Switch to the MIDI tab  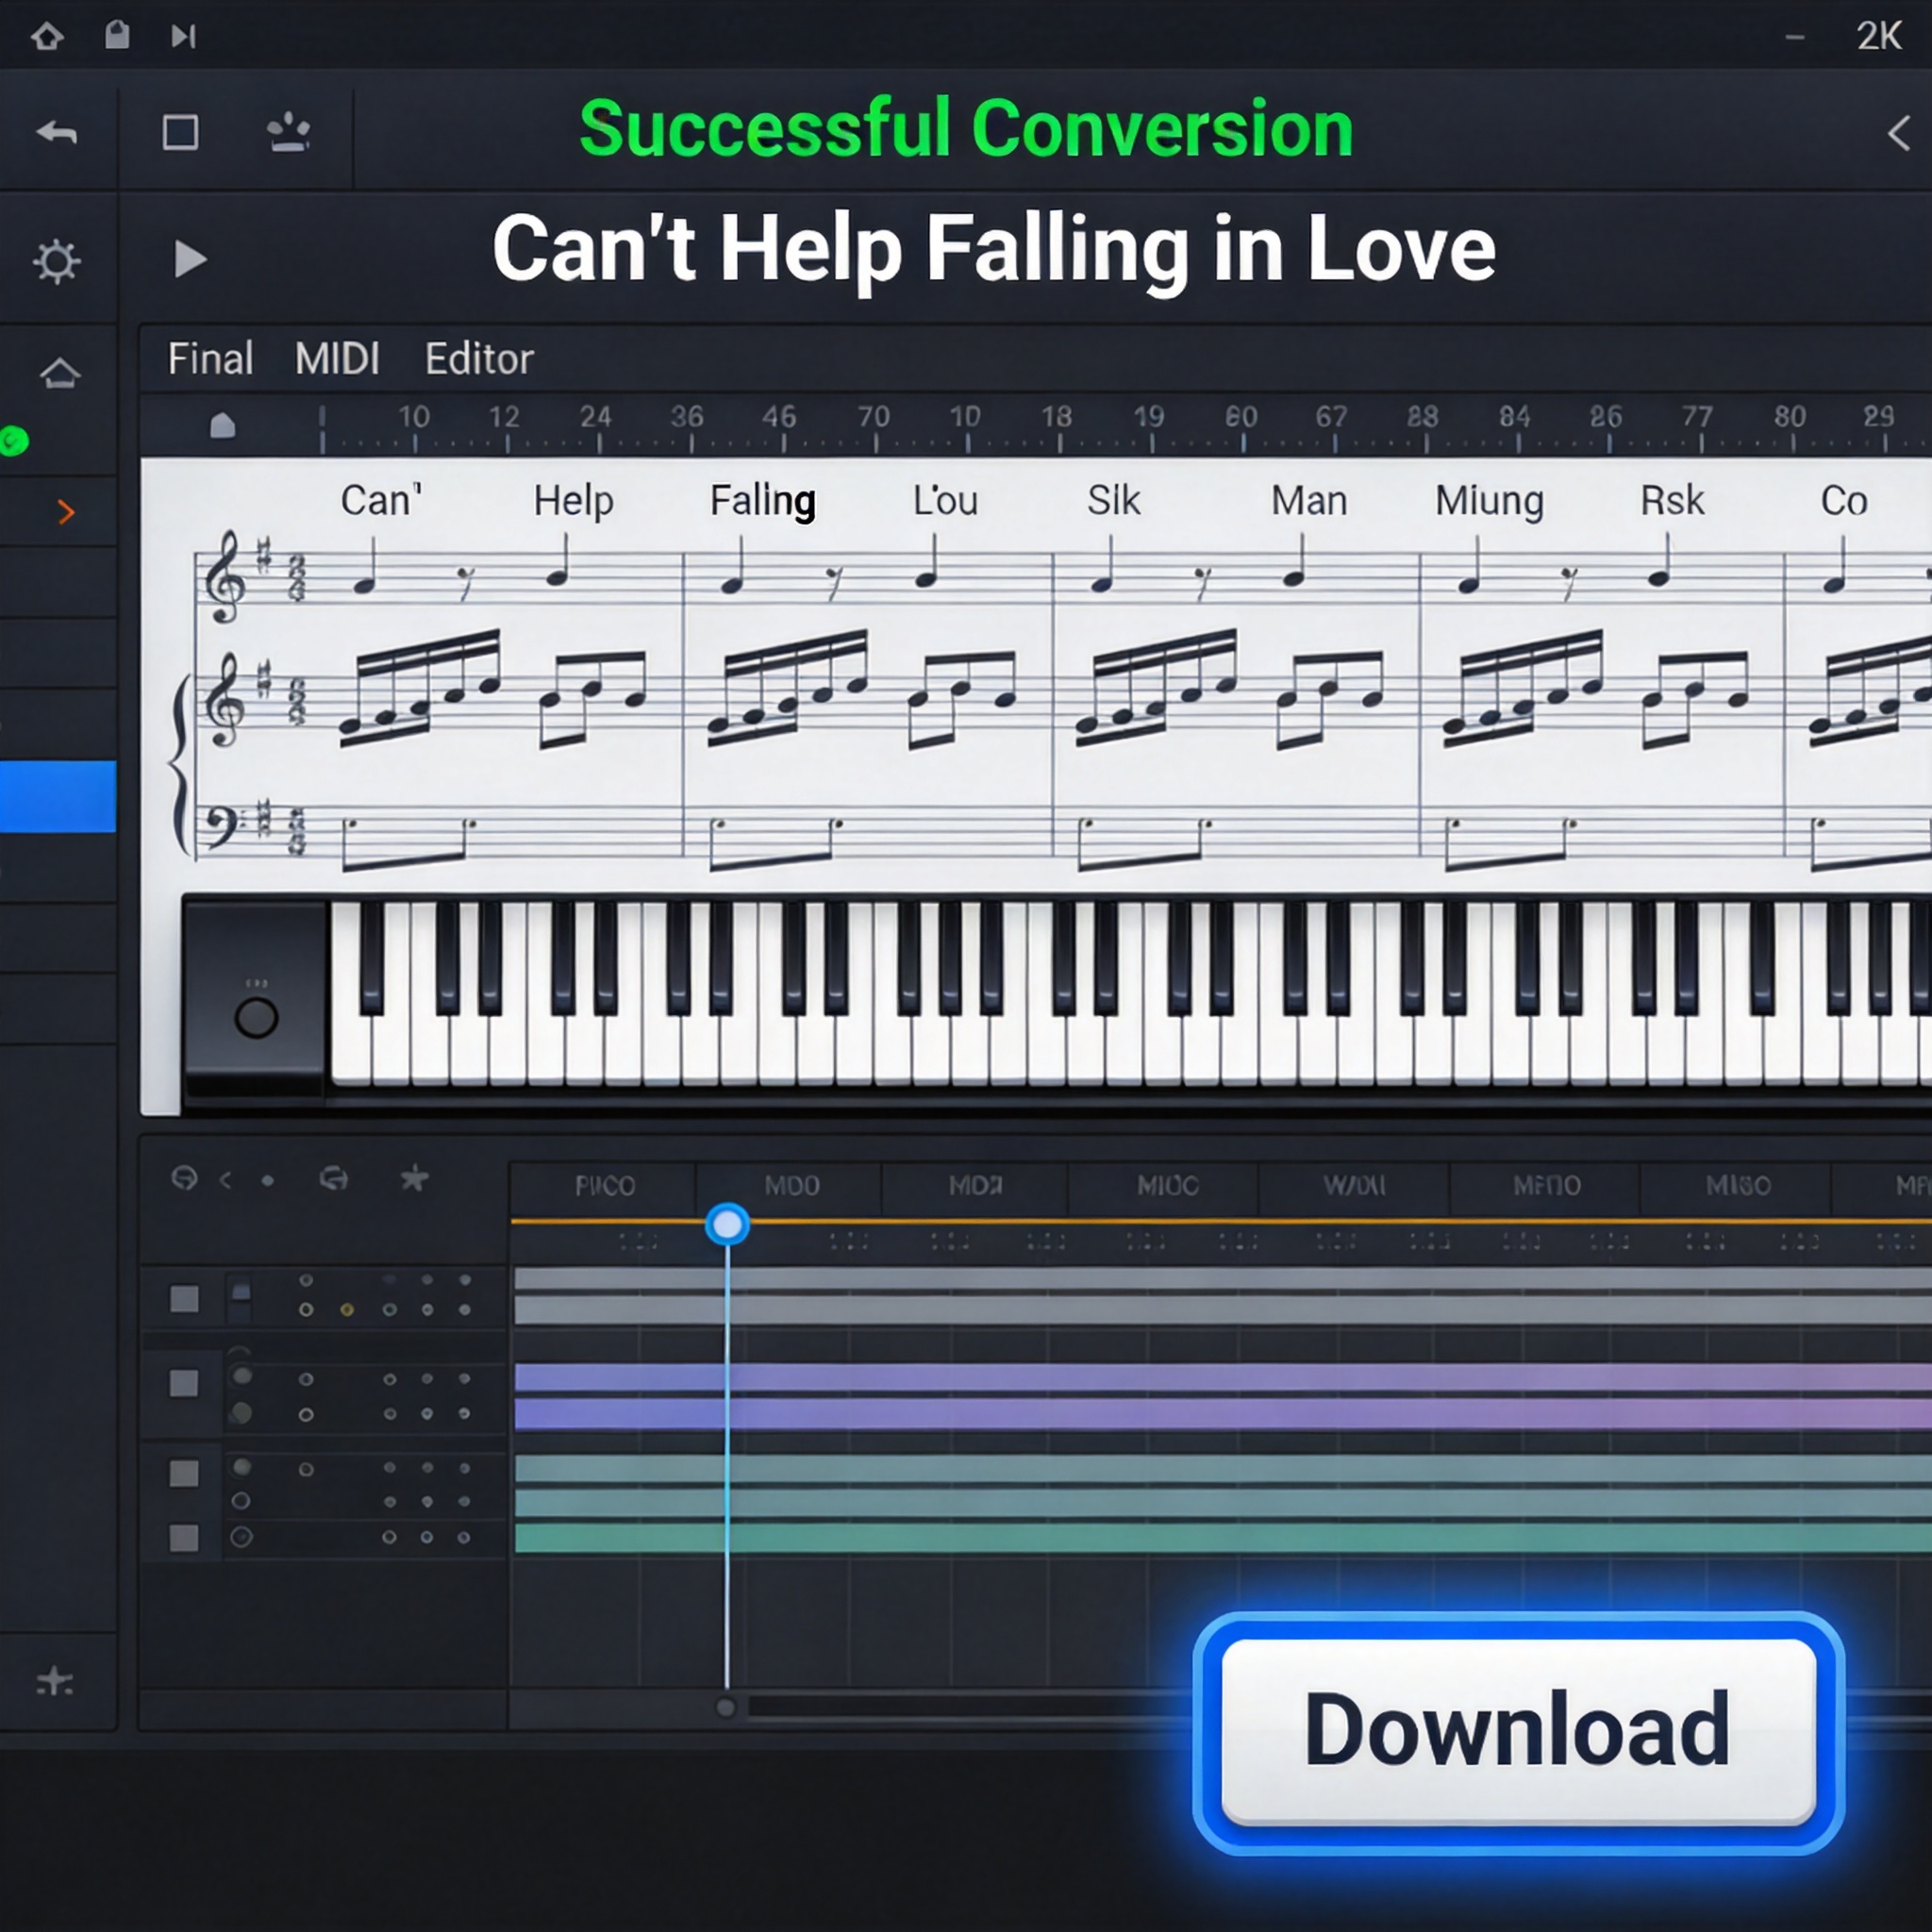(337, 359)
